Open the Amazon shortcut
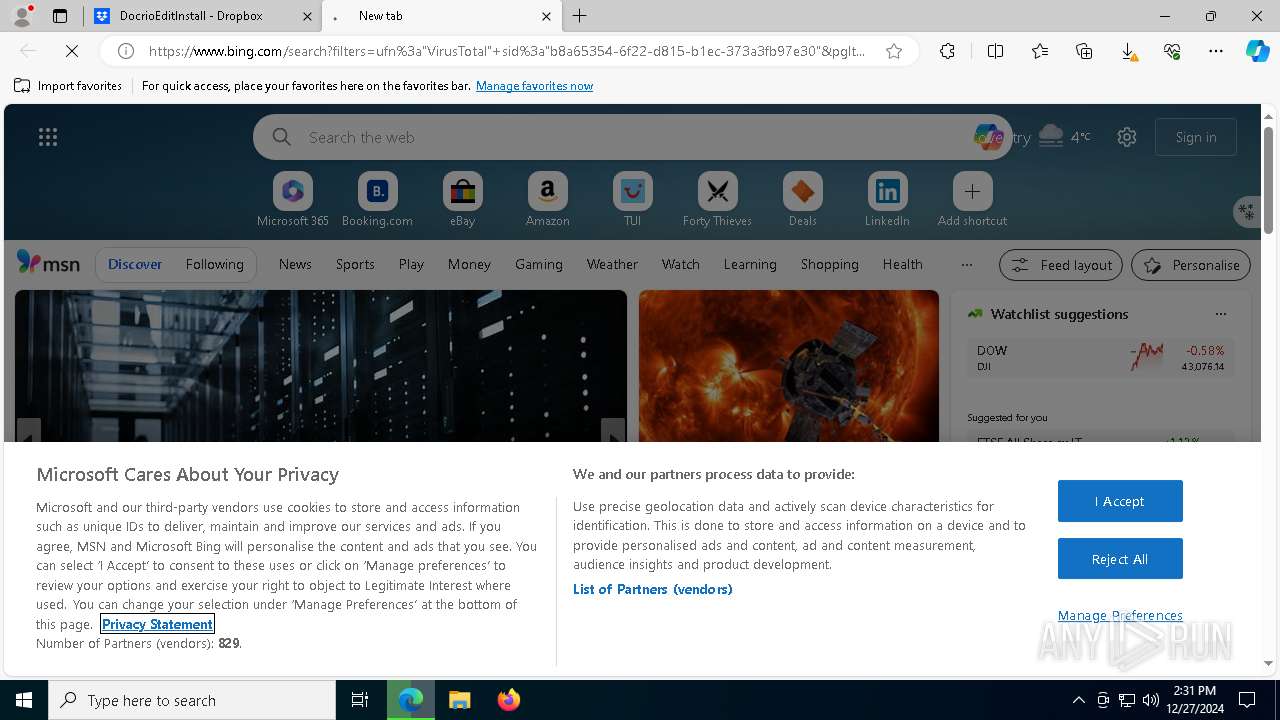 pos(547,199)
